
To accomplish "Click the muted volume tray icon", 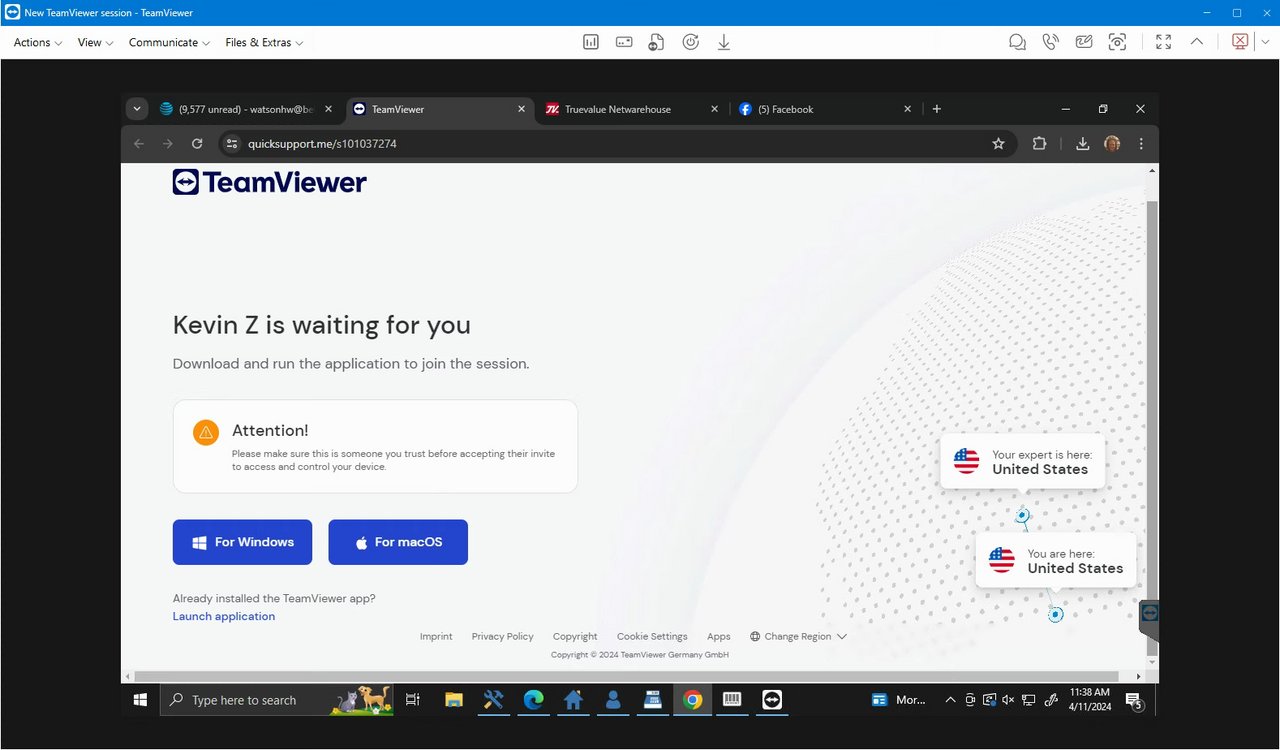I will pos(1008,700).
